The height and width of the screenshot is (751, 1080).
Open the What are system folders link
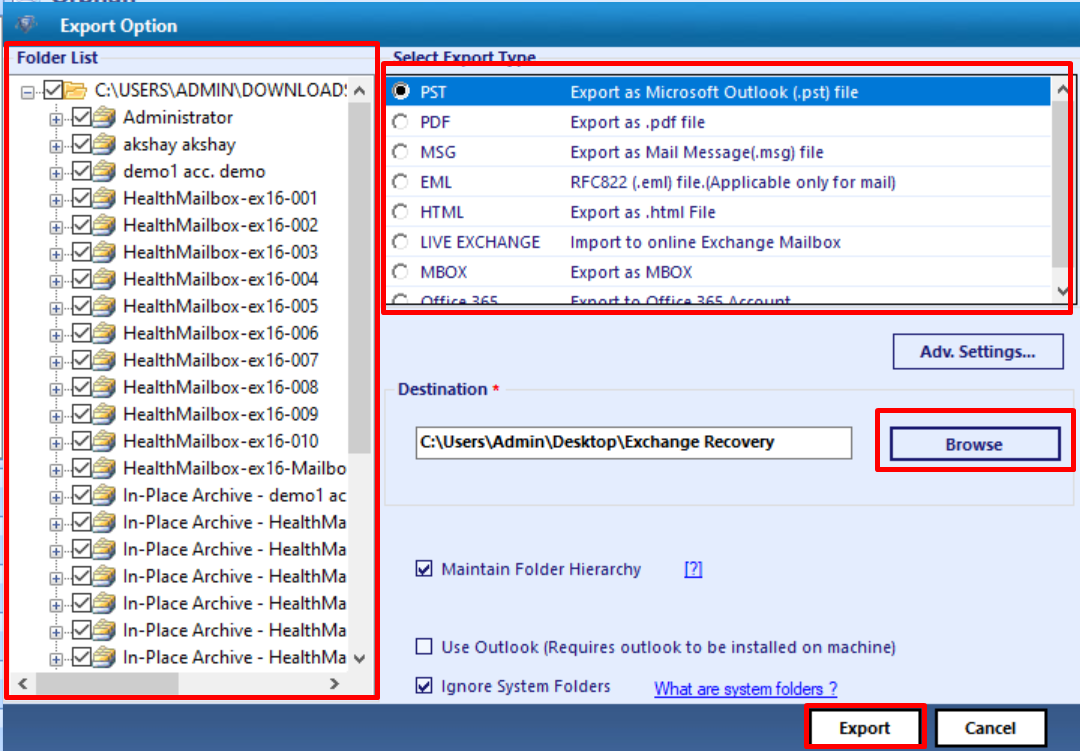pos(745,688)
